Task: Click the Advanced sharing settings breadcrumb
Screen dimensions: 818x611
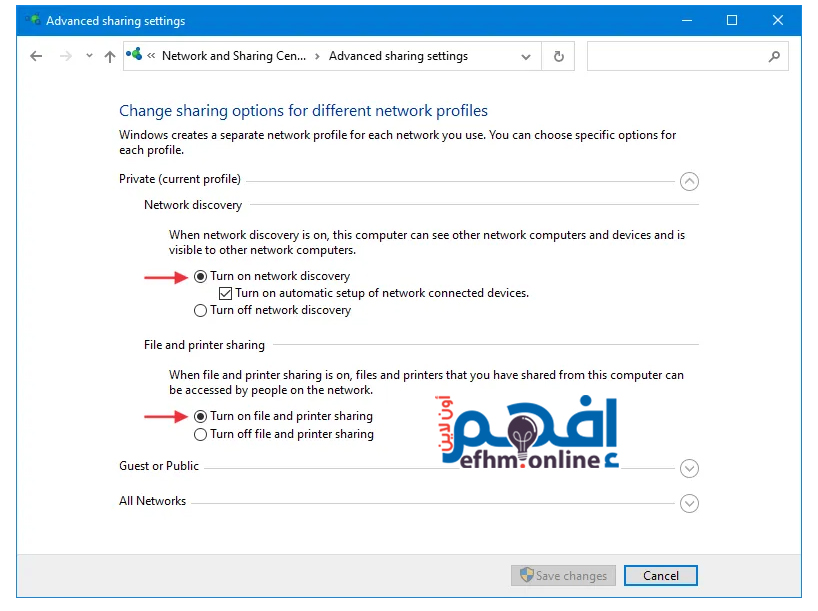Action: click(x=398, y=56)
